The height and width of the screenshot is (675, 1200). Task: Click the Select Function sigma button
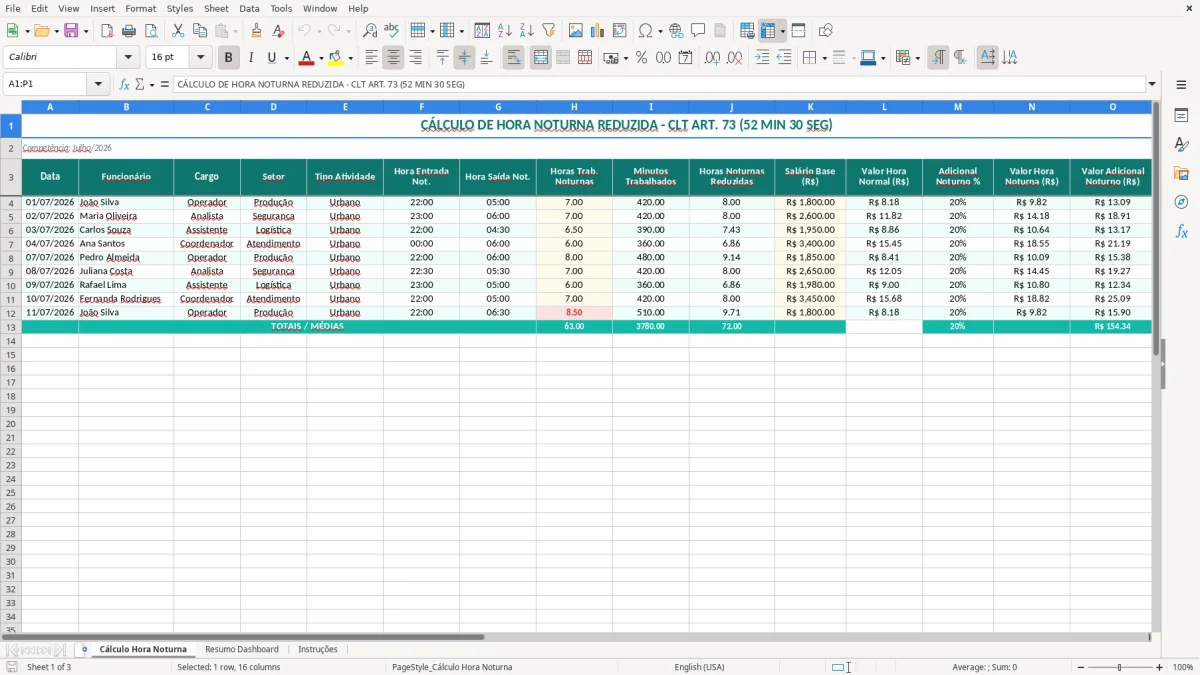(x=140, y=85)
